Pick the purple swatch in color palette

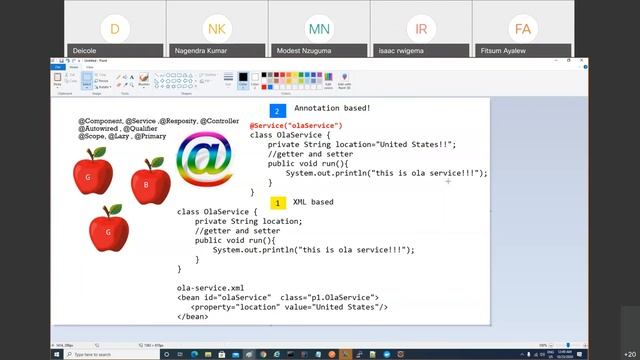(x=320, y=75)
